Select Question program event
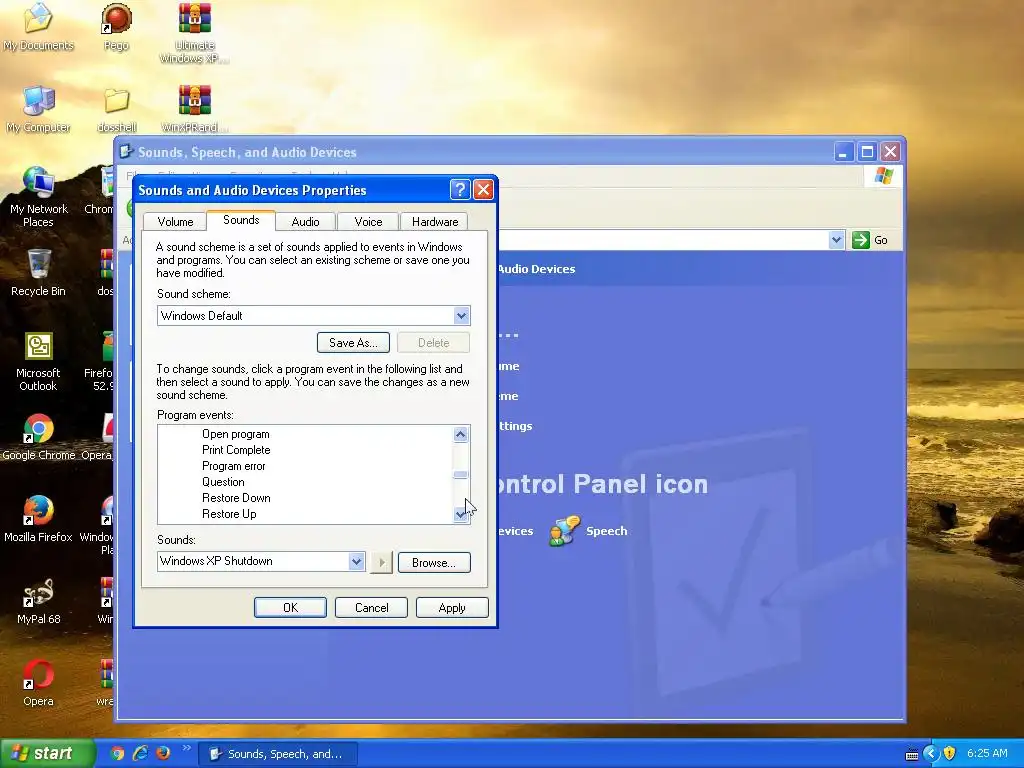This screenshot has width=1024, height=768. tap(223, 482)
